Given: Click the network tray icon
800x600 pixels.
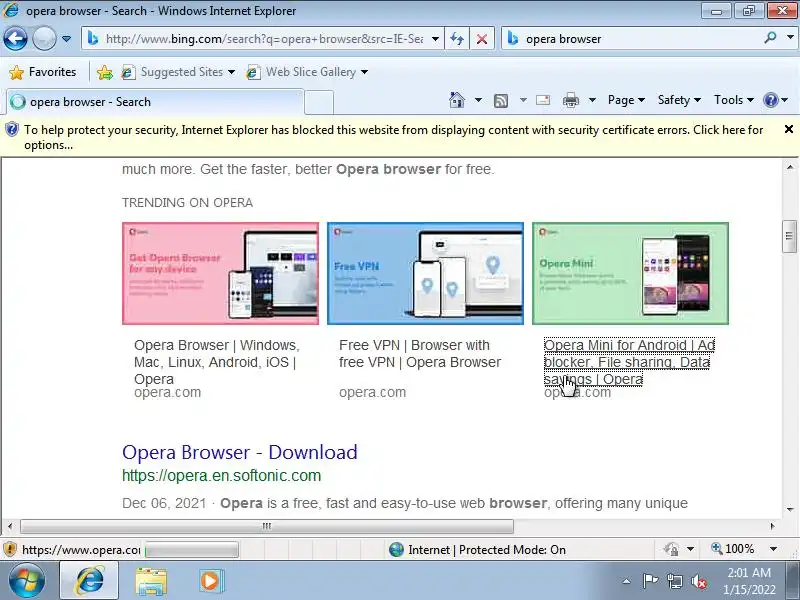Looking at the screenshot, I should [x=674, y=581].
